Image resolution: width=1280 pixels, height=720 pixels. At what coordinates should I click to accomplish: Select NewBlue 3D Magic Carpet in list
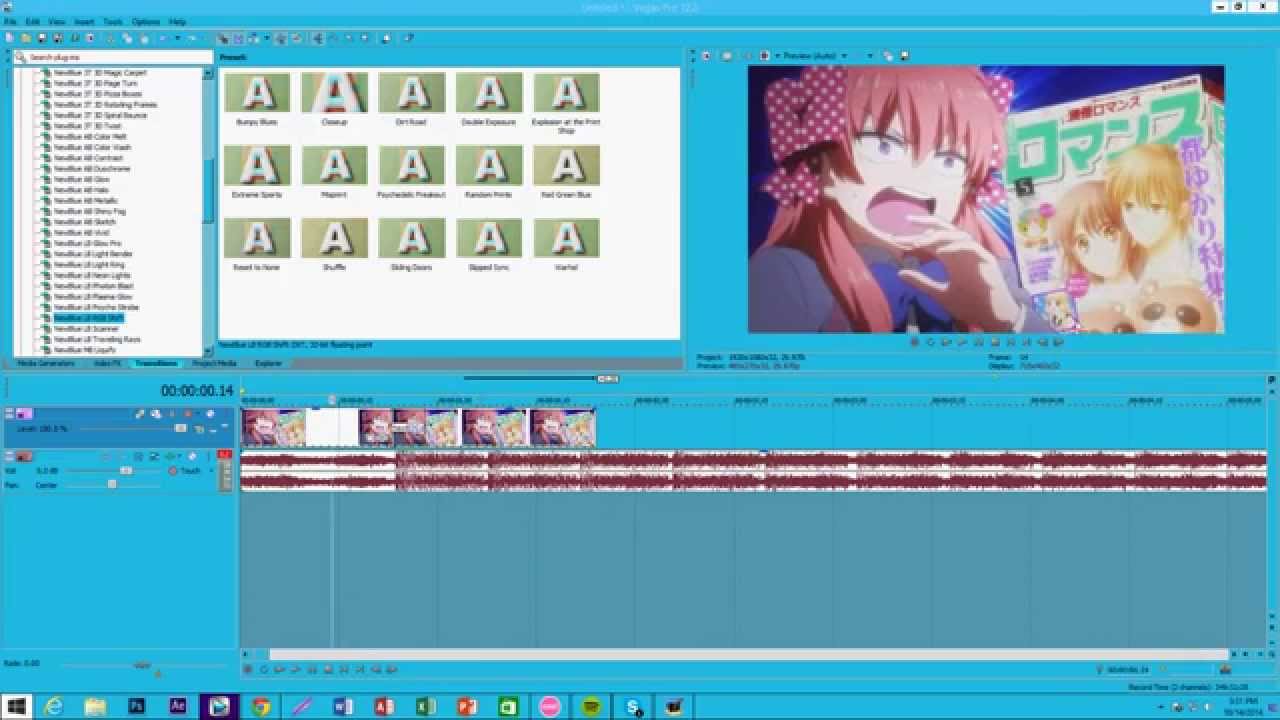[x=98, y=72]
